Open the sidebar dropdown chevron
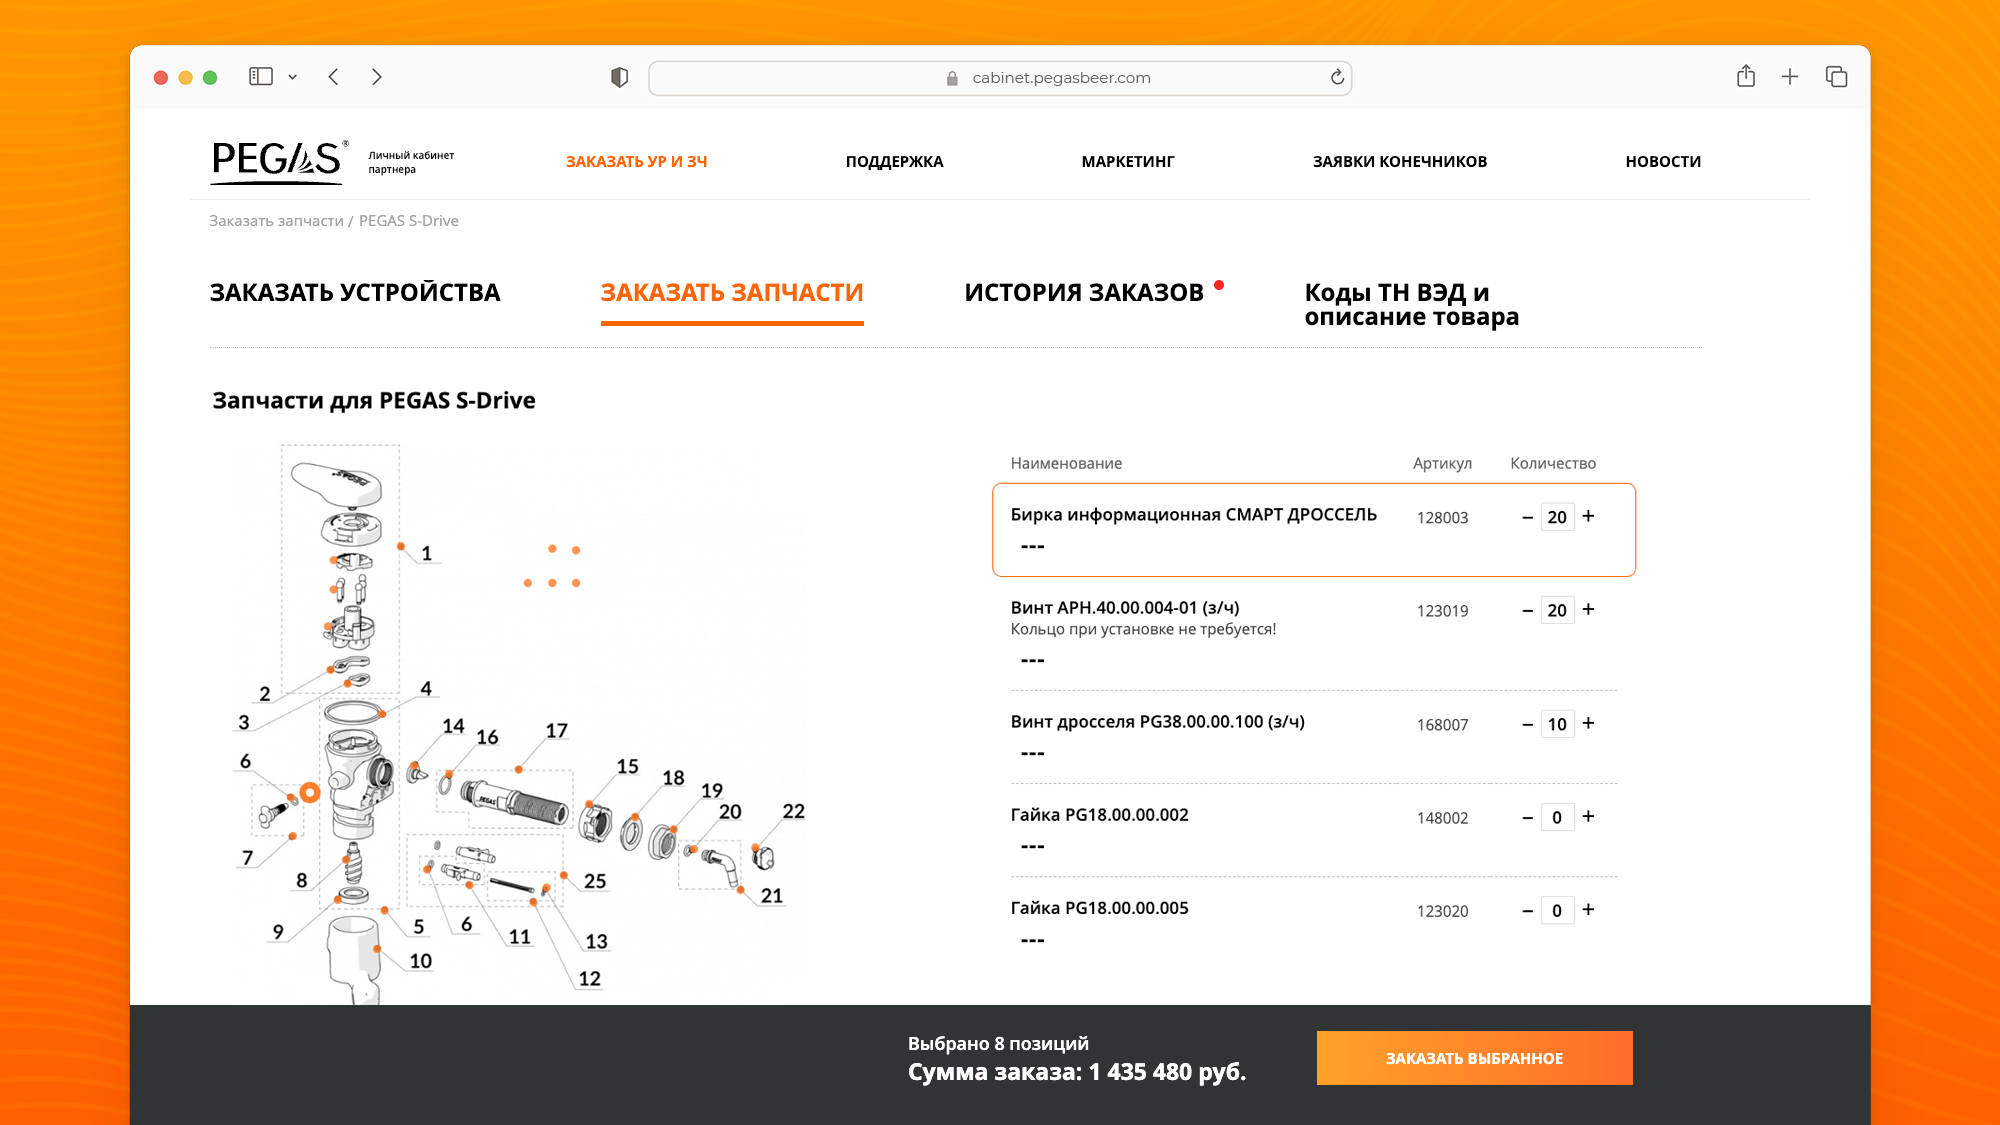 [x=293, y=77]
